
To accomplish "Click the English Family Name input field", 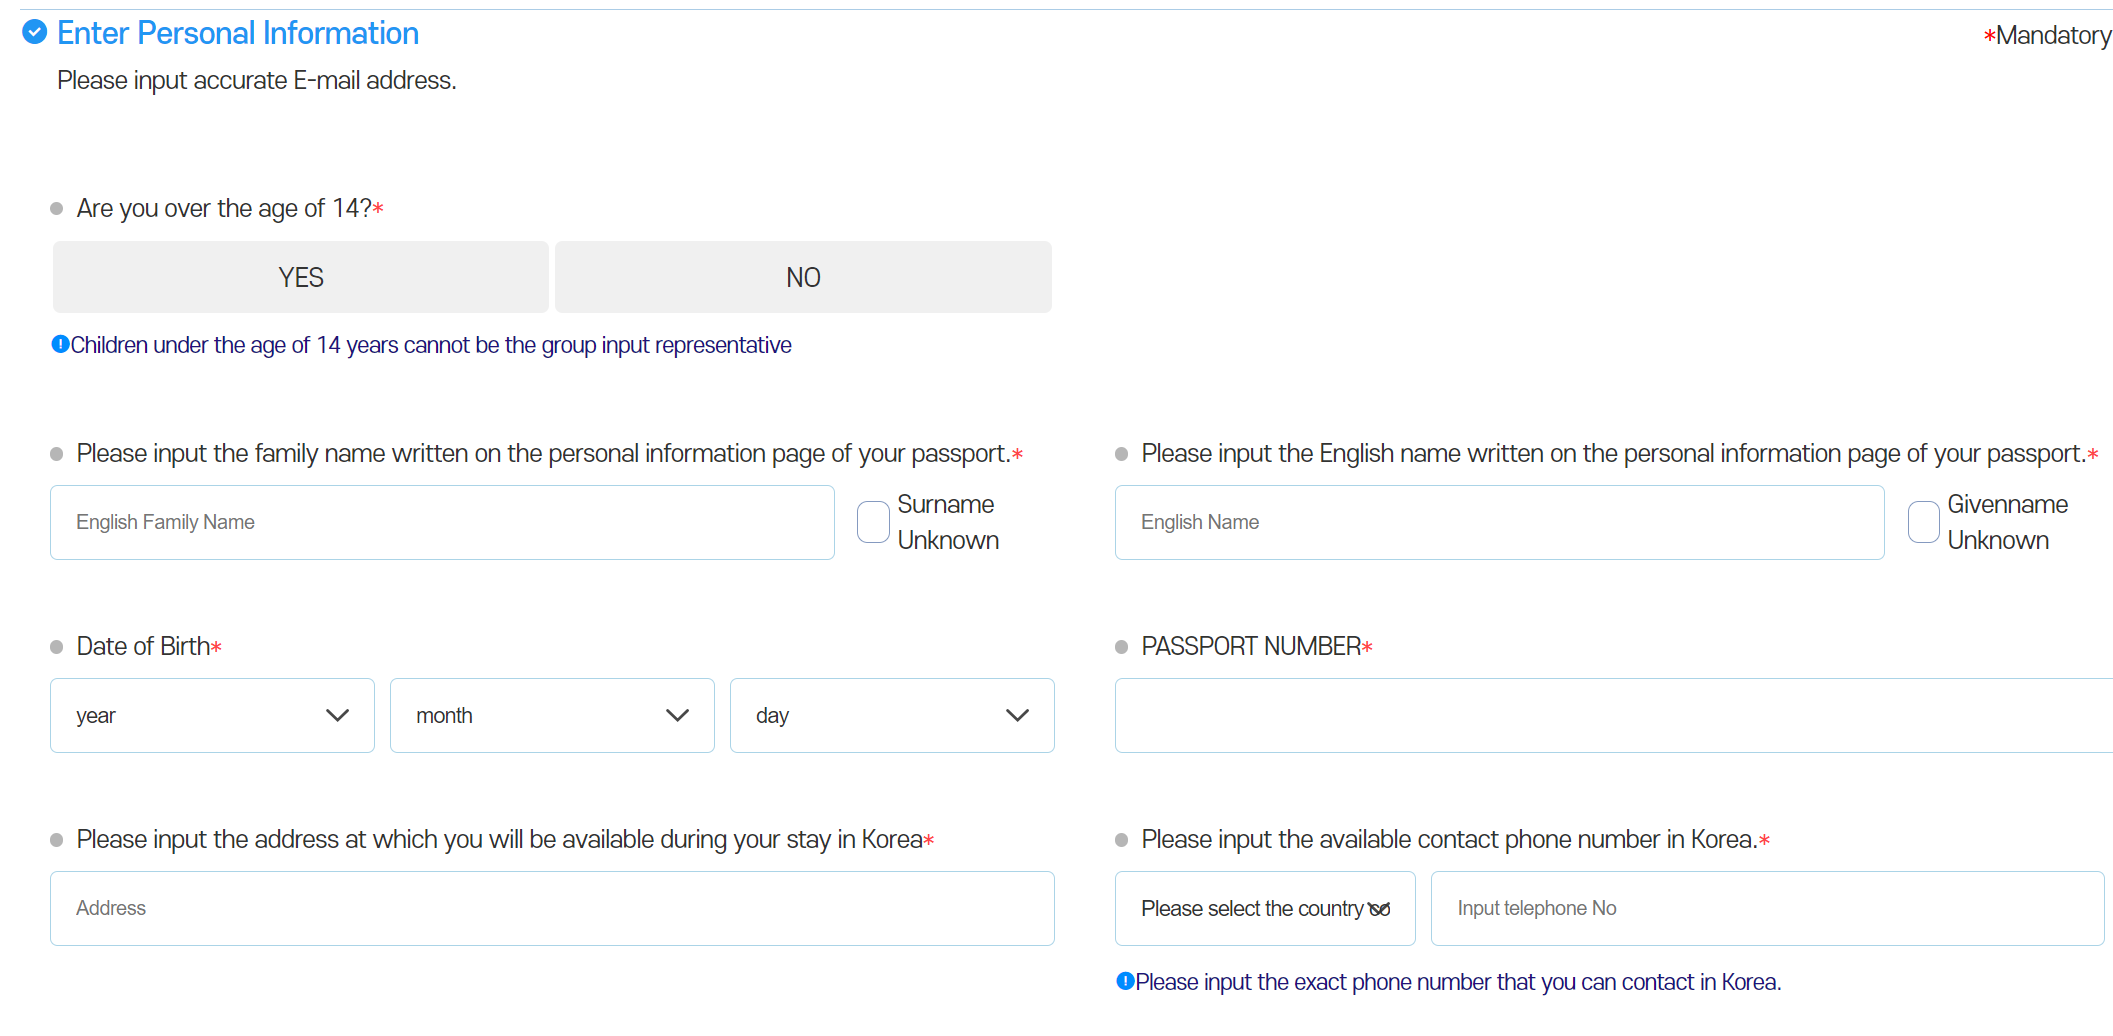I will pyautogui.click(x=441, y=521).
